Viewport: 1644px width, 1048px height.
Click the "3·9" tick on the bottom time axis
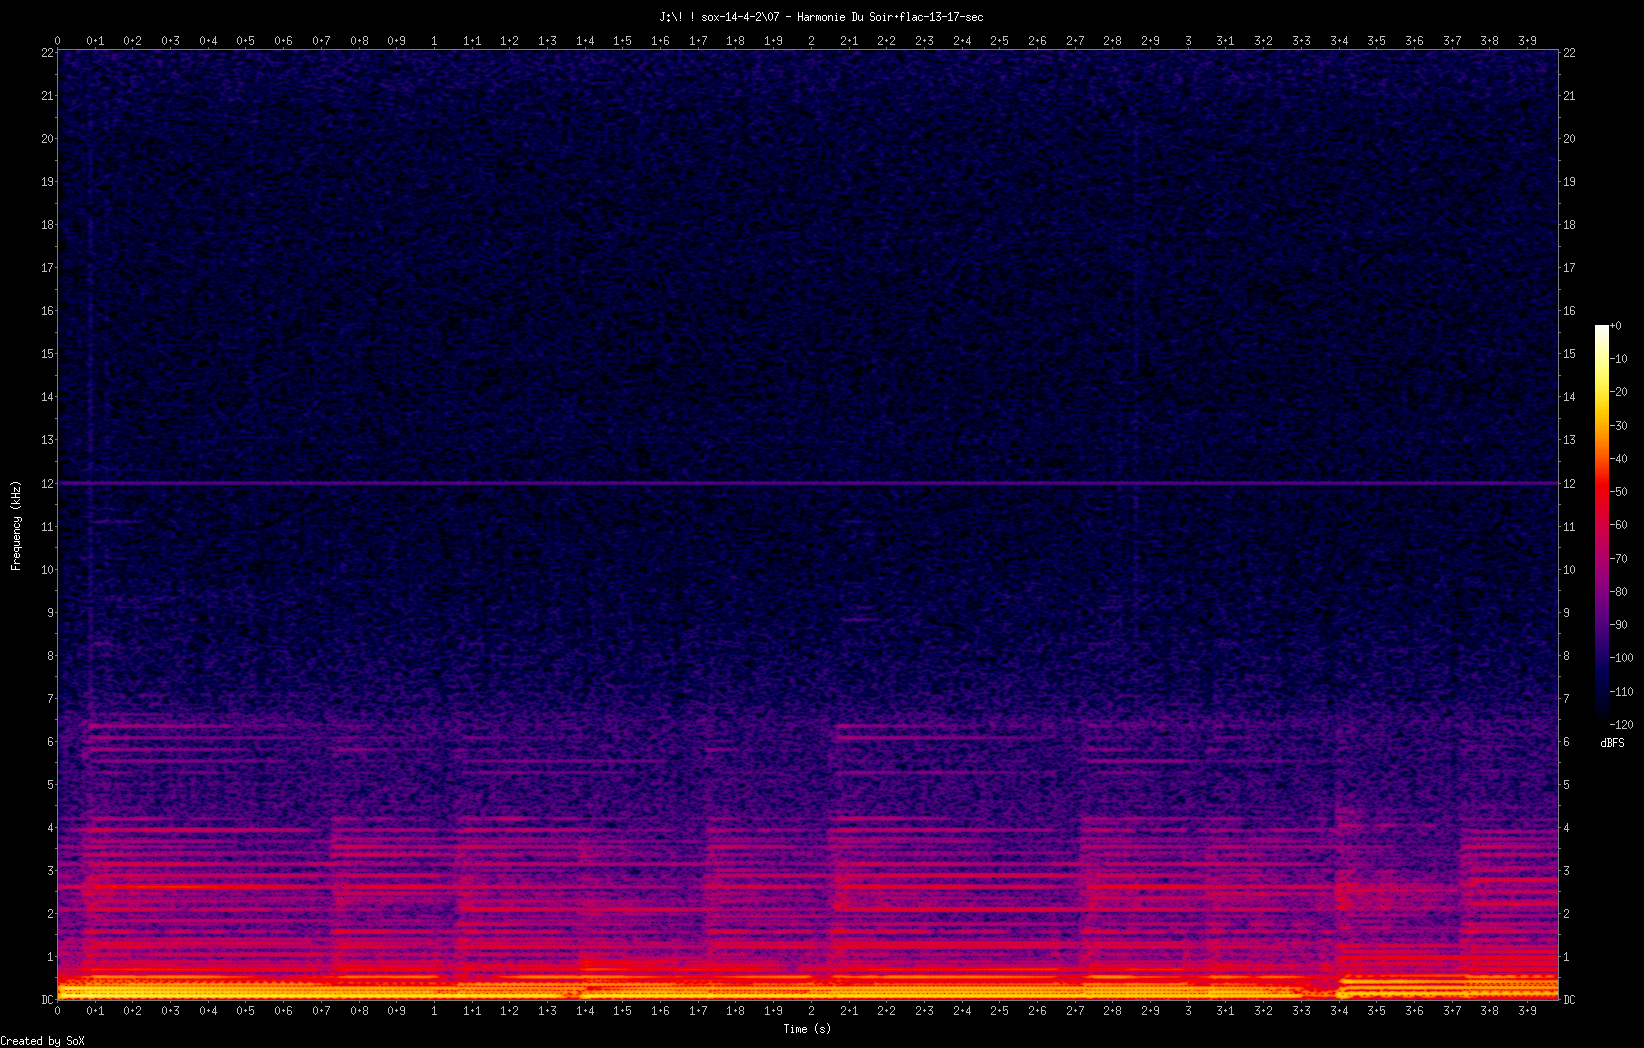[1527, 1011]
